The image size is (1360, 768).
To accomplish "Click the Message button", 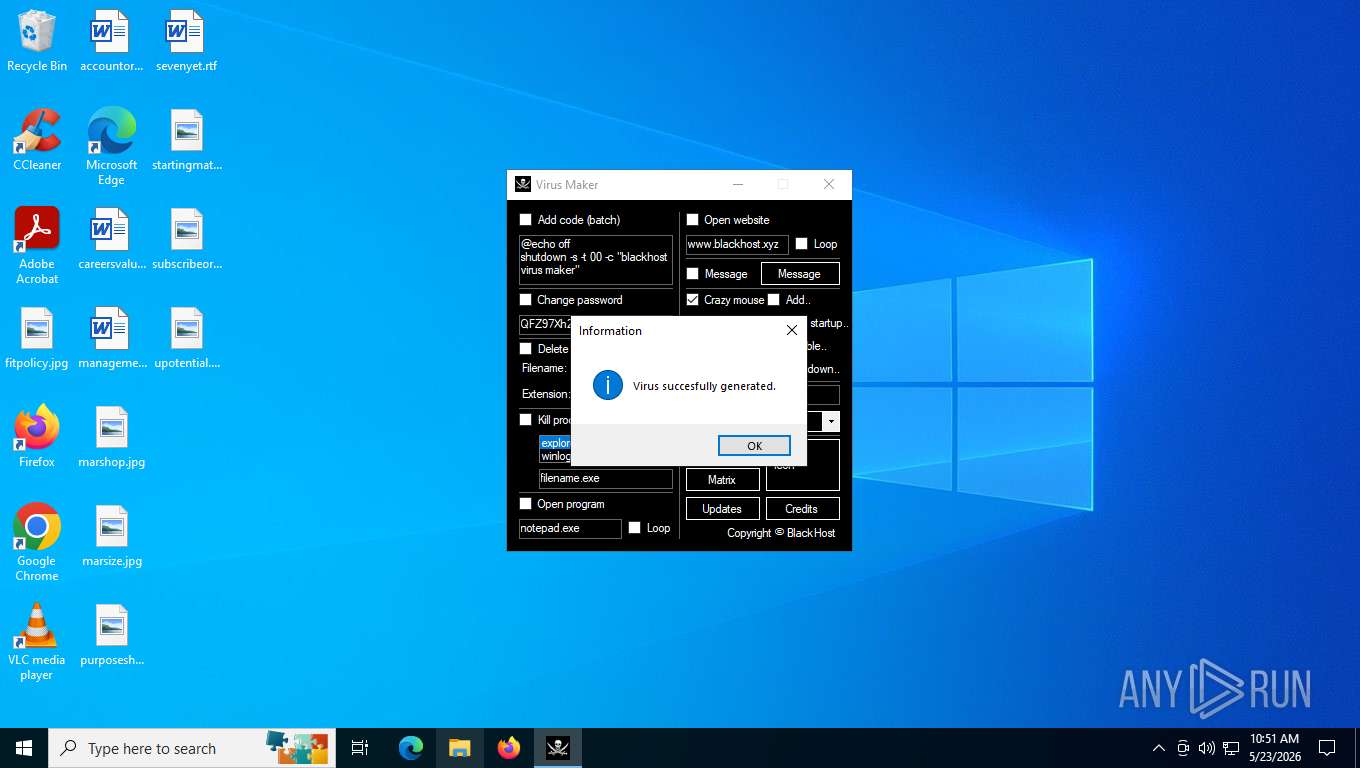I will (800, 274).
